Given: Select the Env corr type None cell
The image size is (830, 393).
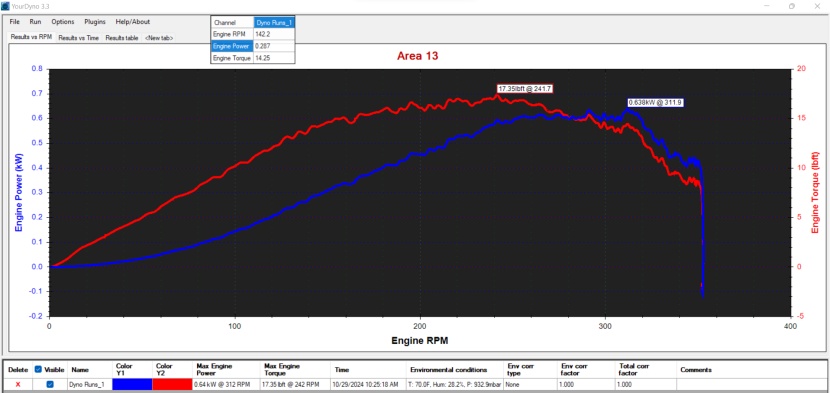Looking at the screenshot, I should [x=531, y=385].
